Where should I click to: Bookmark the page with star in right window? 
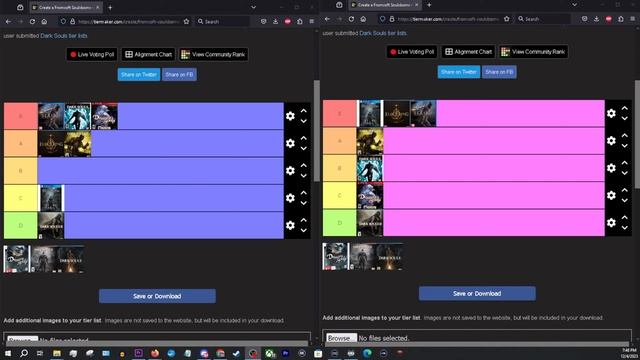(x=507, y=19)
